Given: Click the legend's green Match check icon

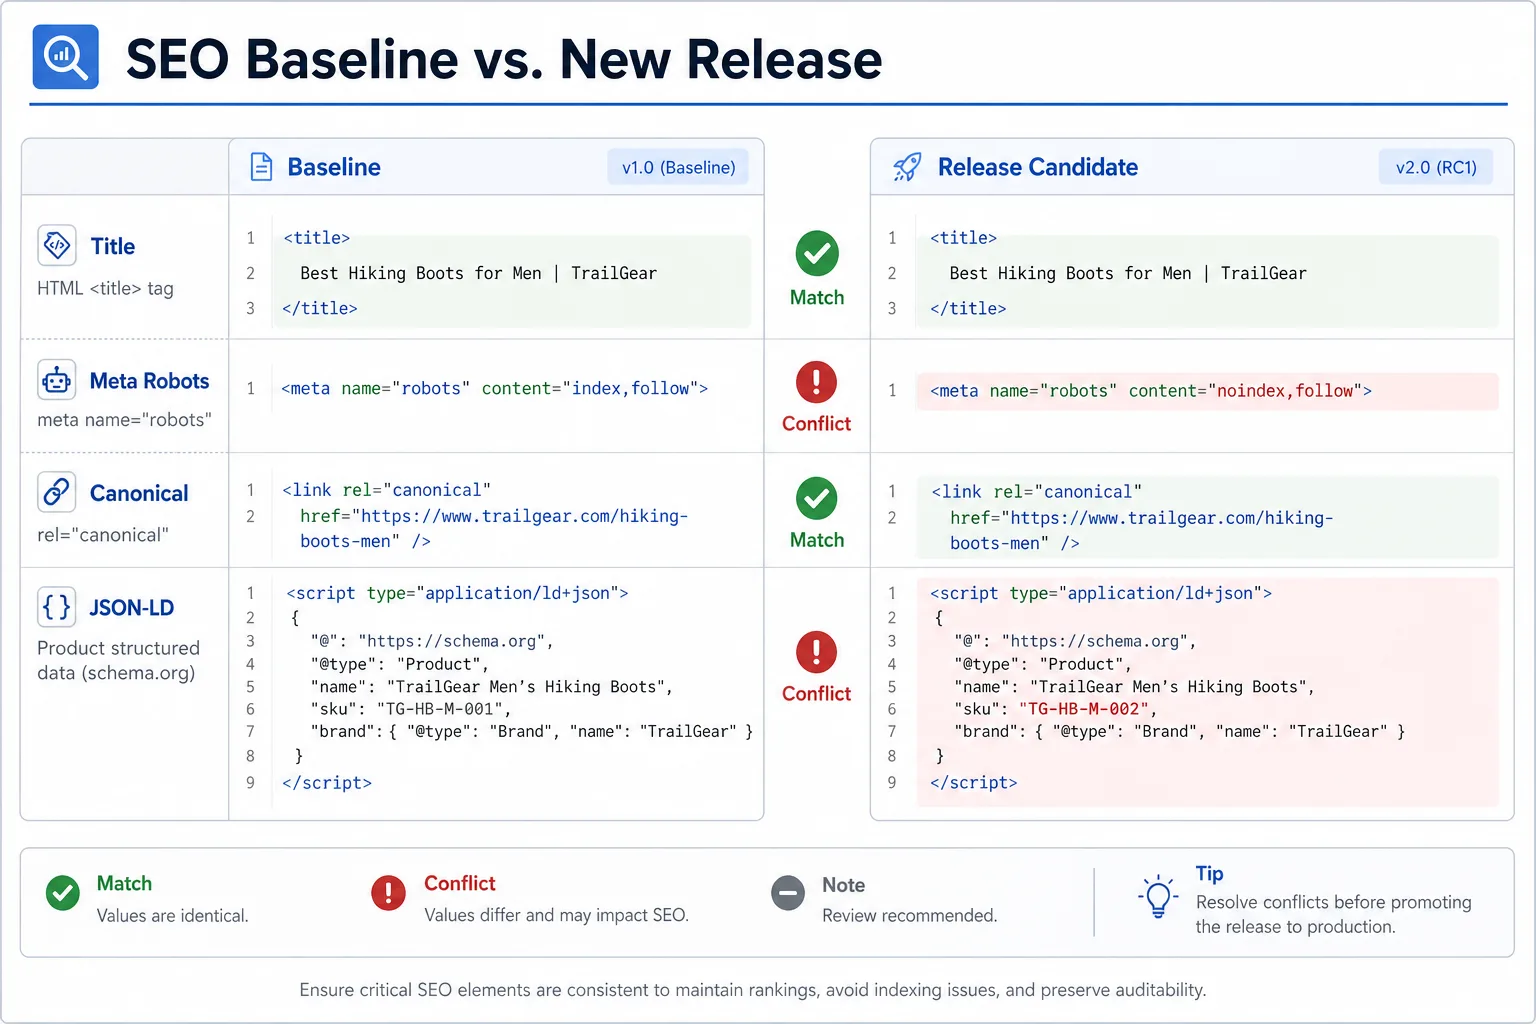Looking at the screenshot, I should click(63, 893).
